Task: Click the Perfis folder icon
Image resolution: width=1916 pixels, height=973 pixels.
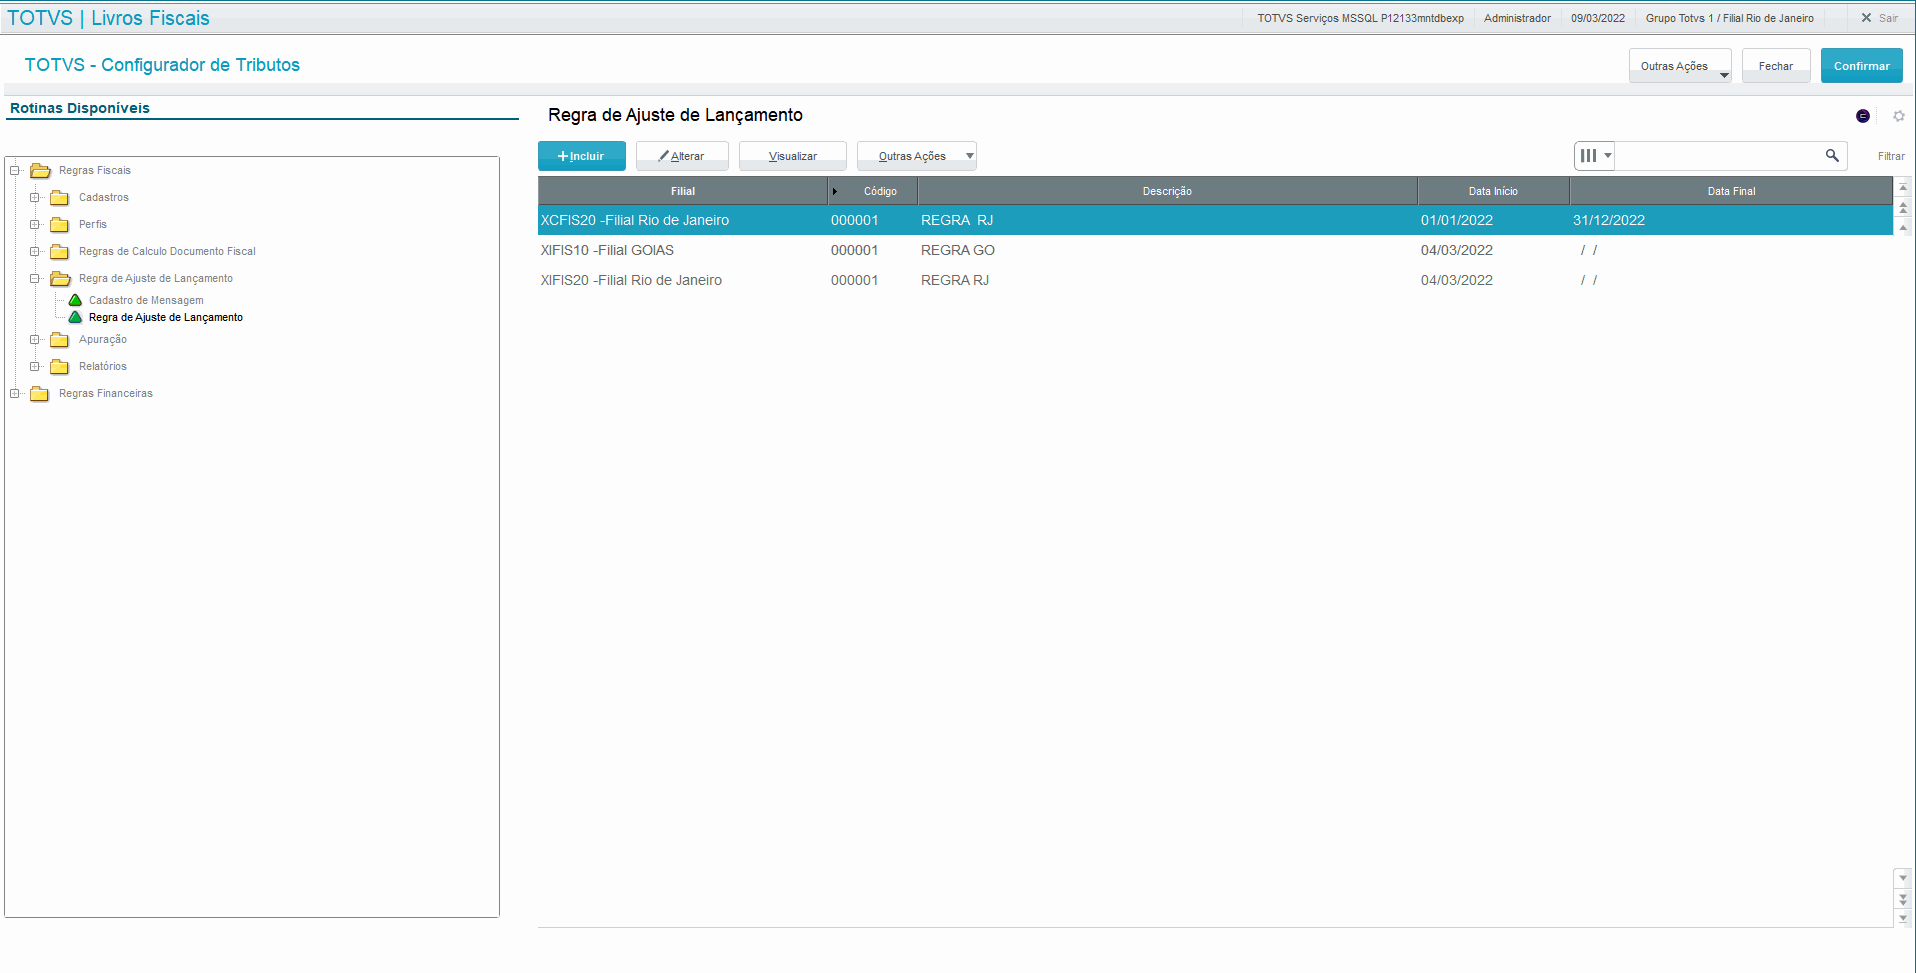Action: [x=60, y=225]
